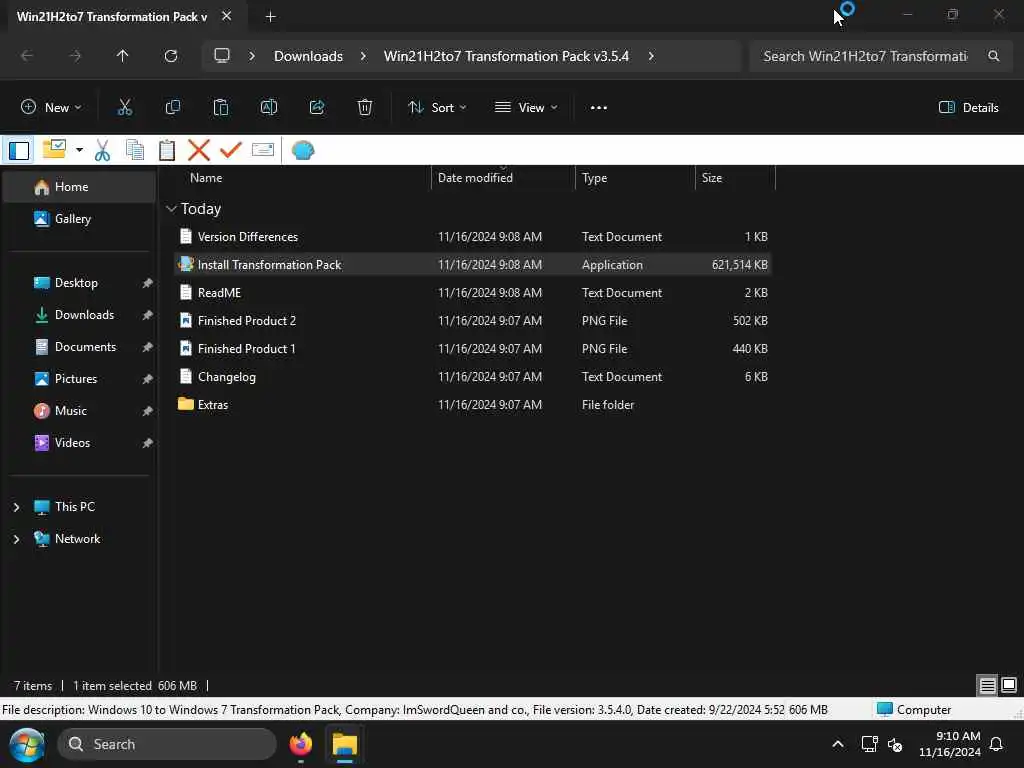This screenshot has height=768, width=1024.
Task: Expand chevron before Downloads in address bar
Action: click(252, 56)
